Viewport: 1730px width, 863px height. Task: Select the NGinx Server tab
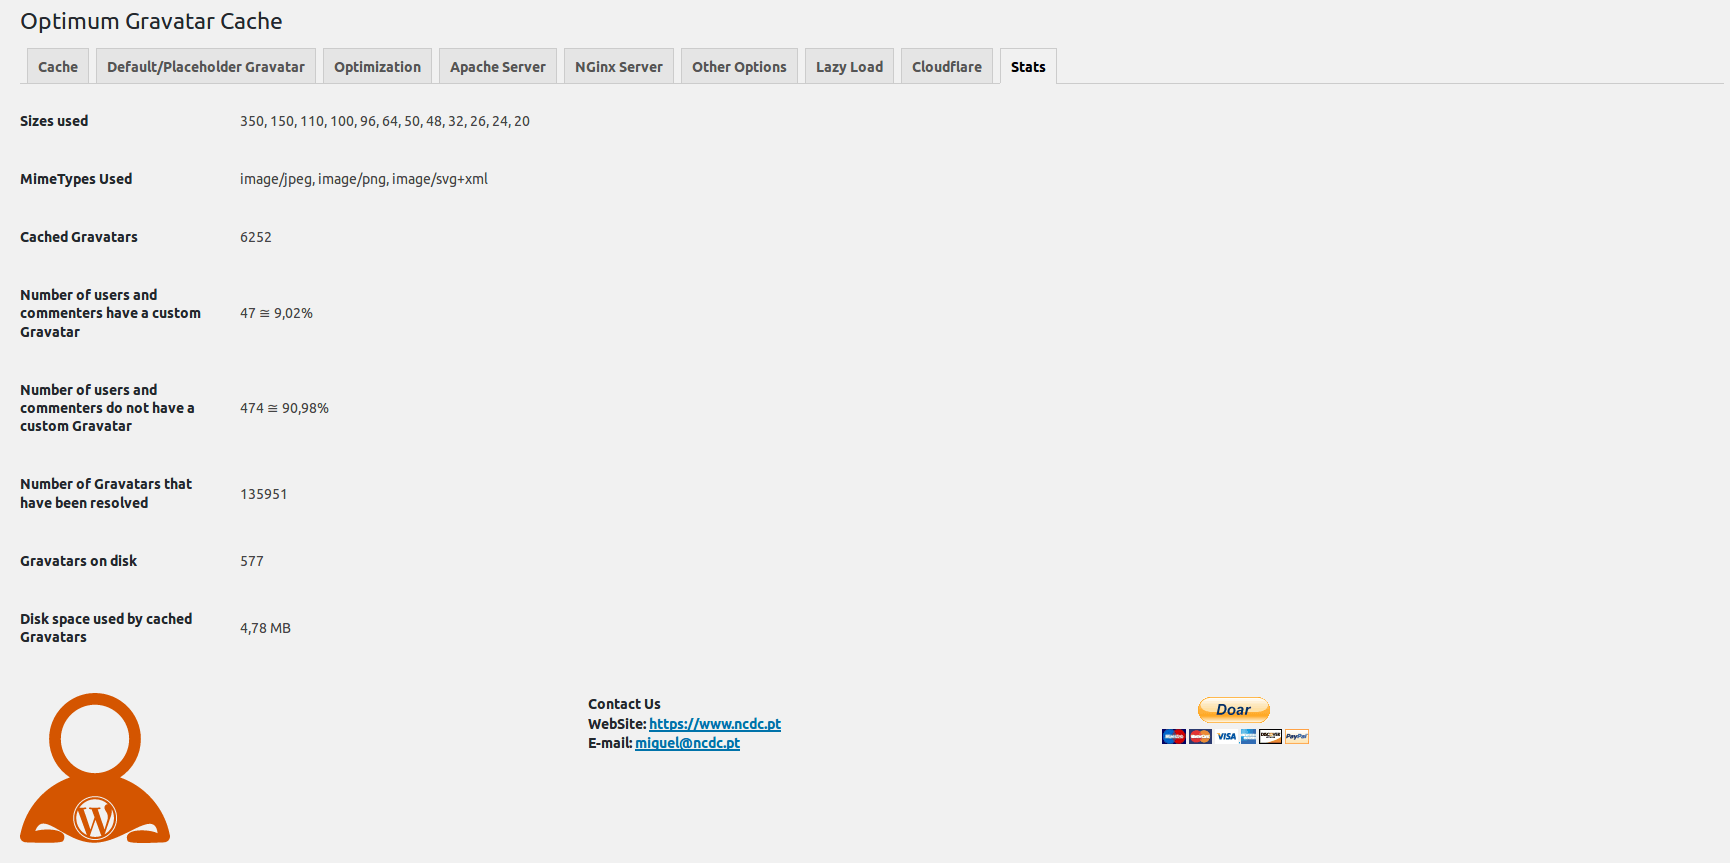pos(619,66)
